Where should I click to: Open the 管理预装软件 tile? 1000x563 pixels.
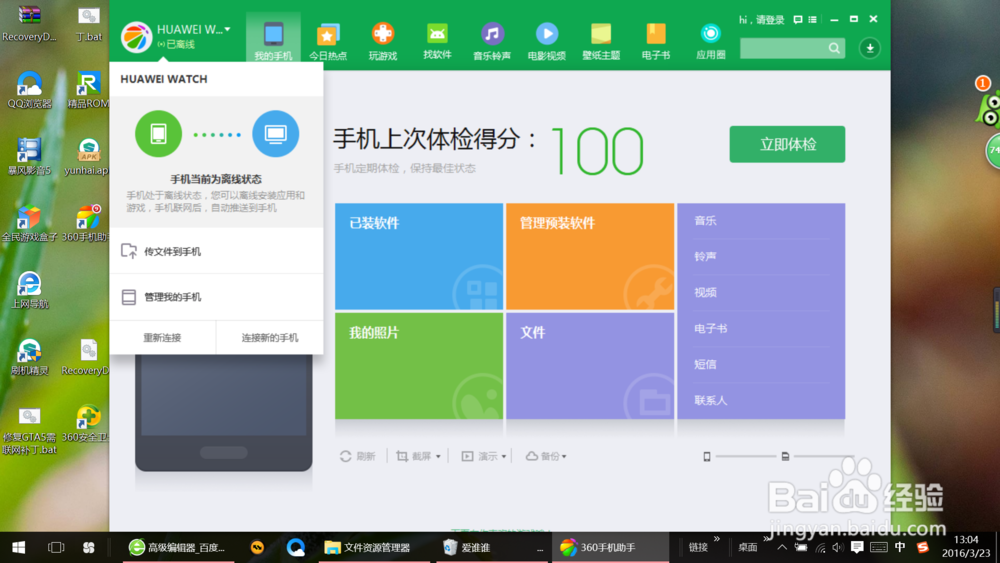coord(590,256)
